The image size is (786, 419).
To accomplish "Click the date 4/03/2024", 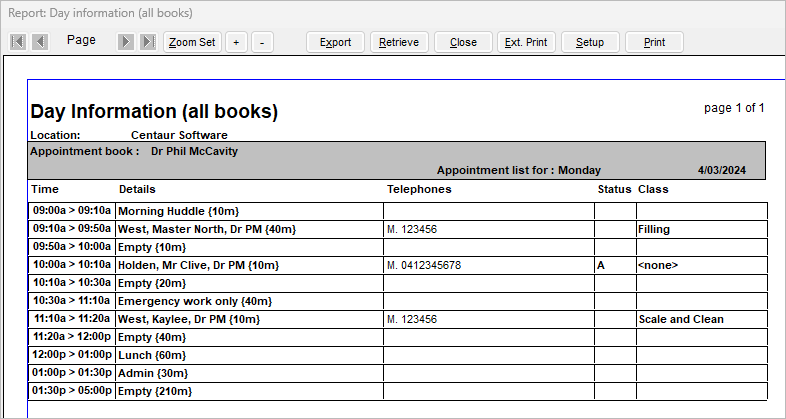I will pyautogui.click(x=722, y=170).
